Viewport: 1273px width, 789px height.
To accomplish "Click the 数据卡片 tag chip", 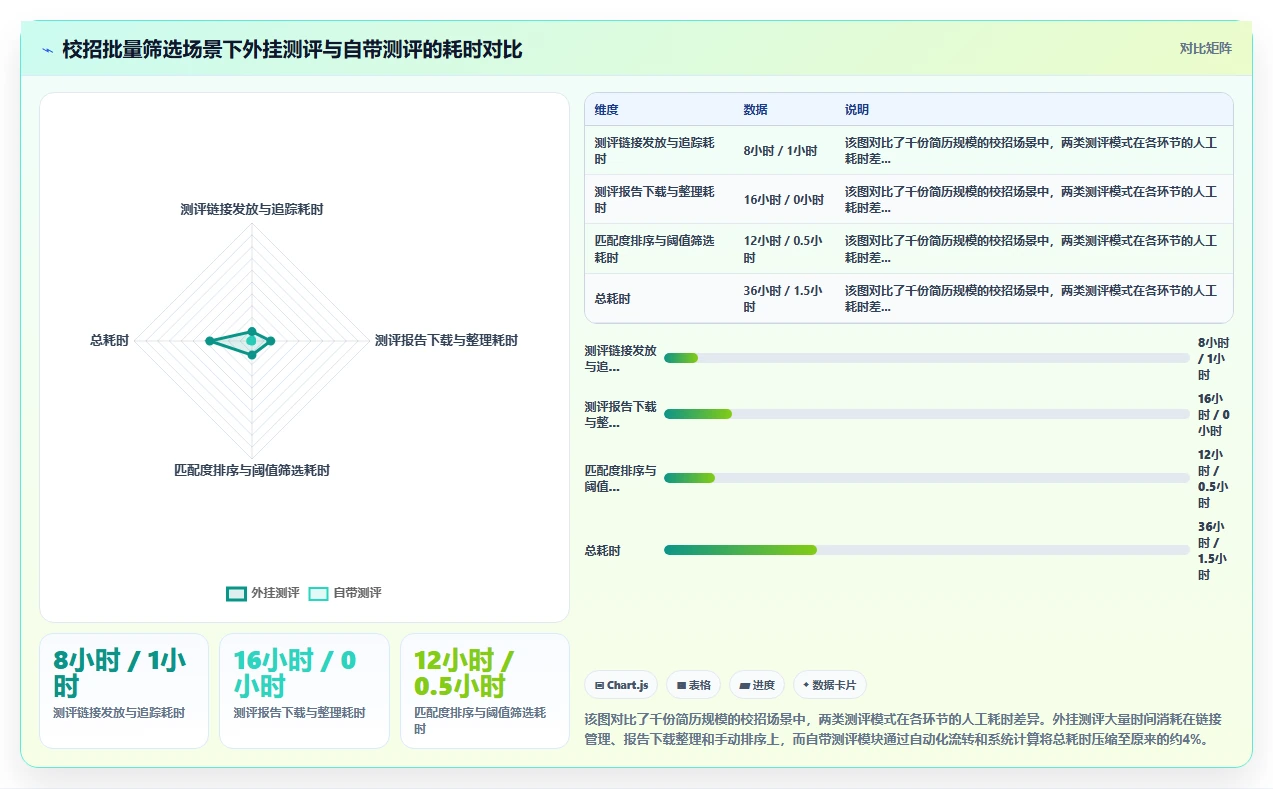I will pyautogui.click(x=829, y=685).
